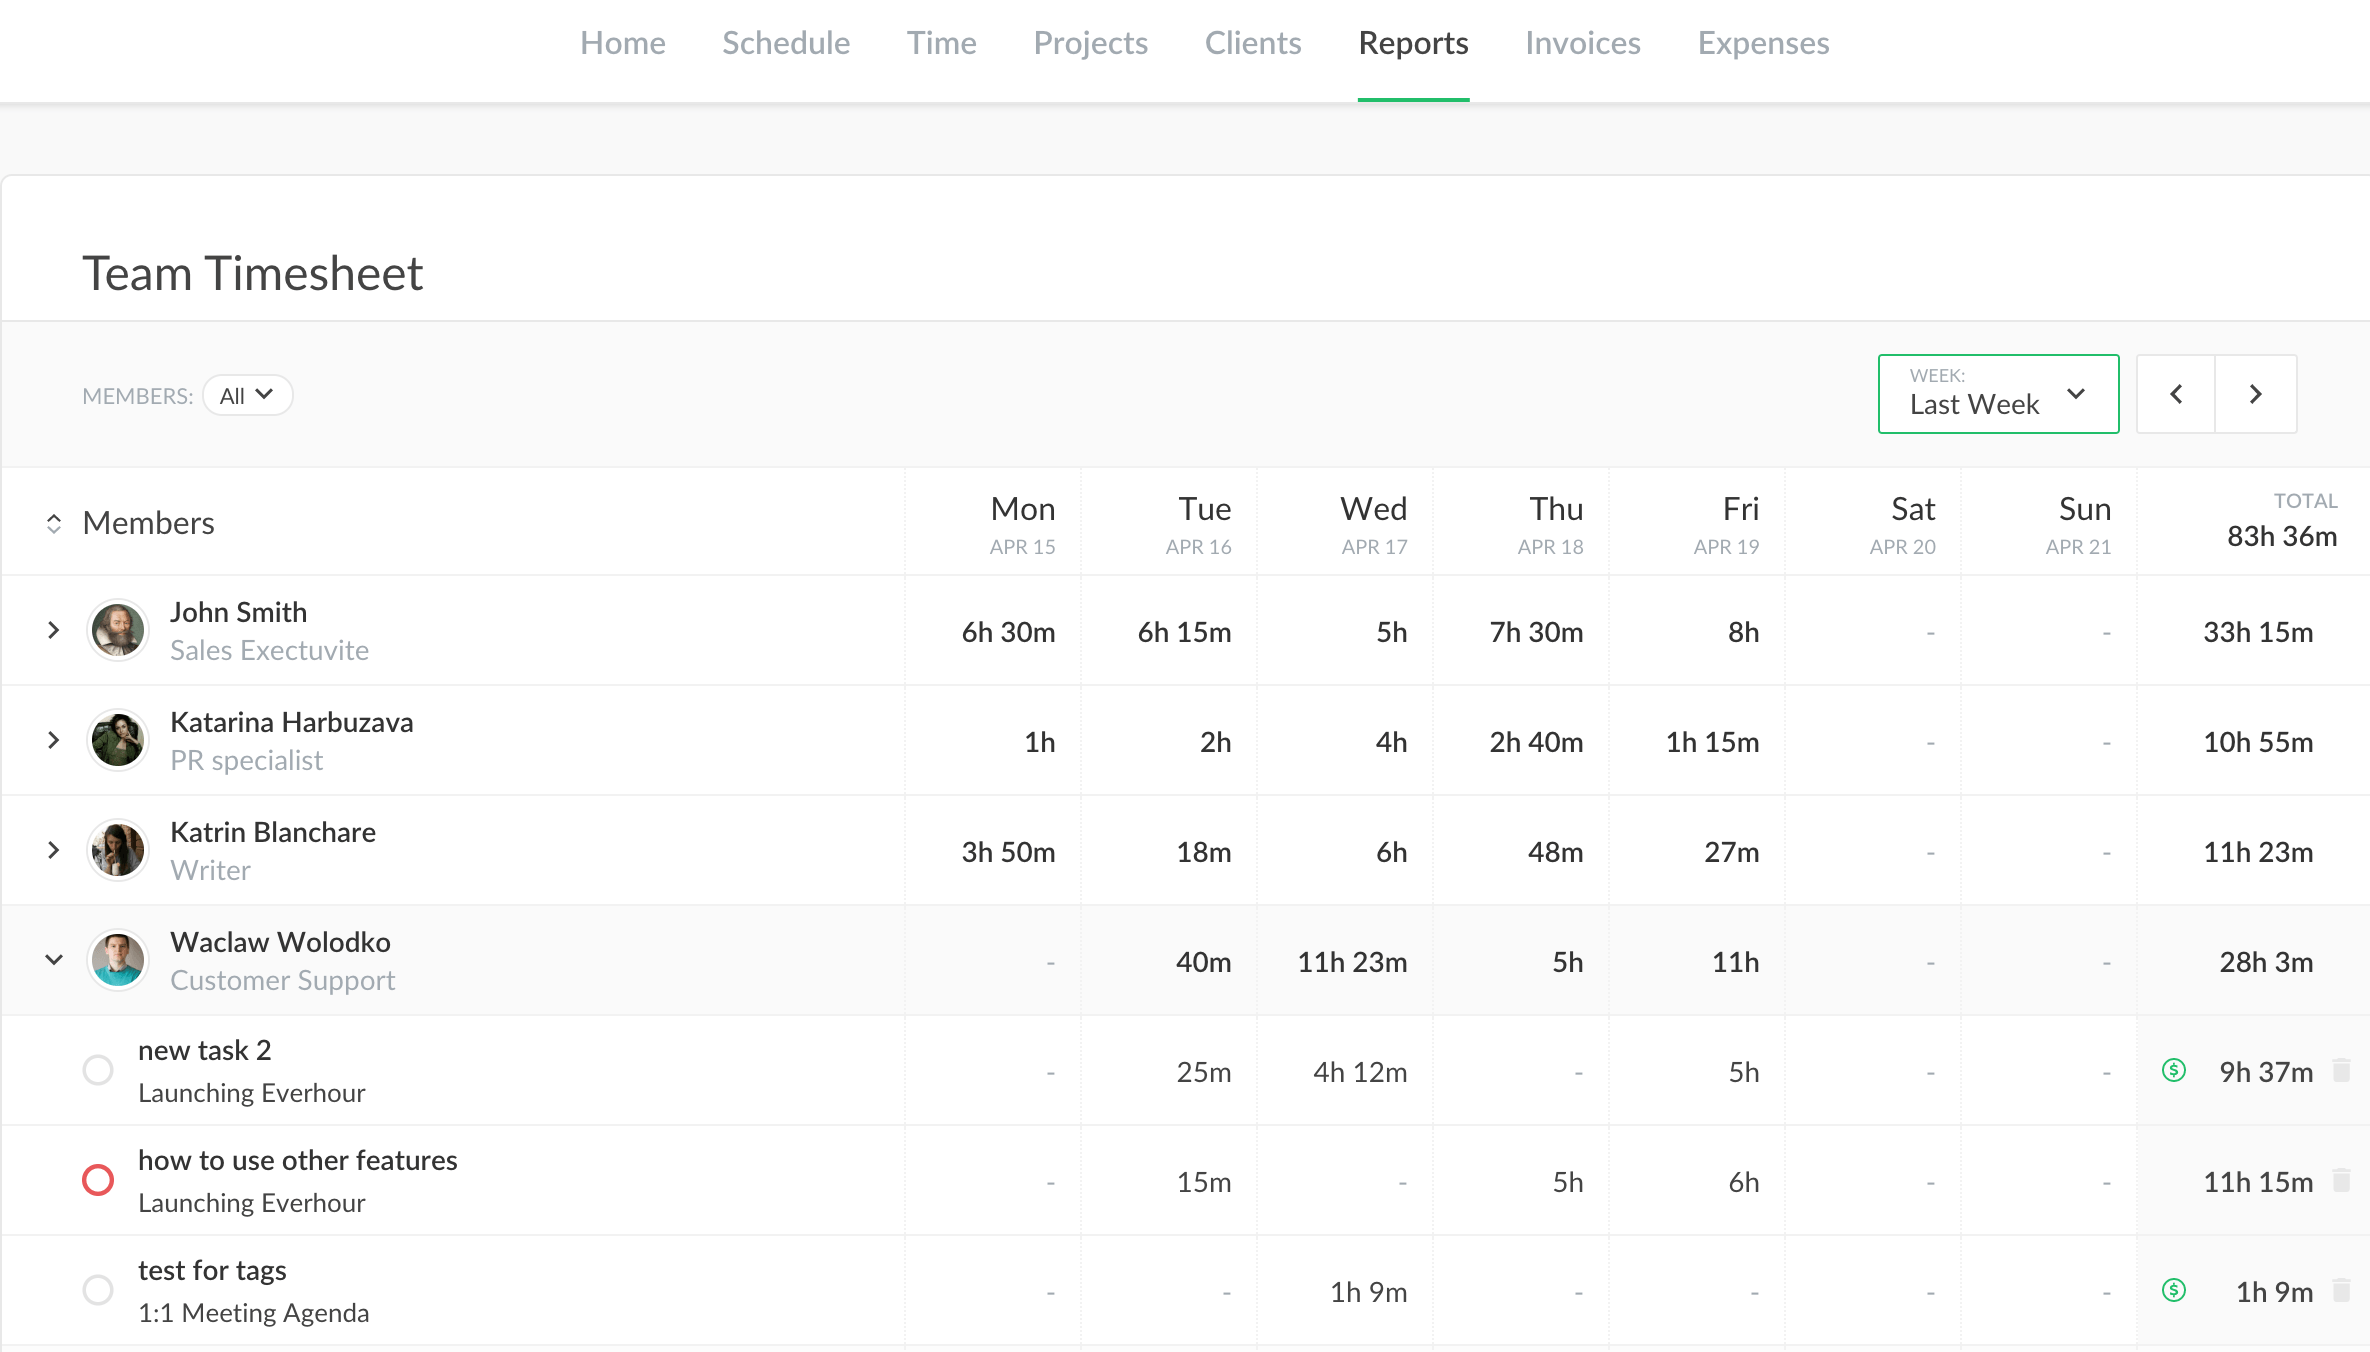
Task: Click the Team Timesheet heading
Action: click(x=252, y=273)
